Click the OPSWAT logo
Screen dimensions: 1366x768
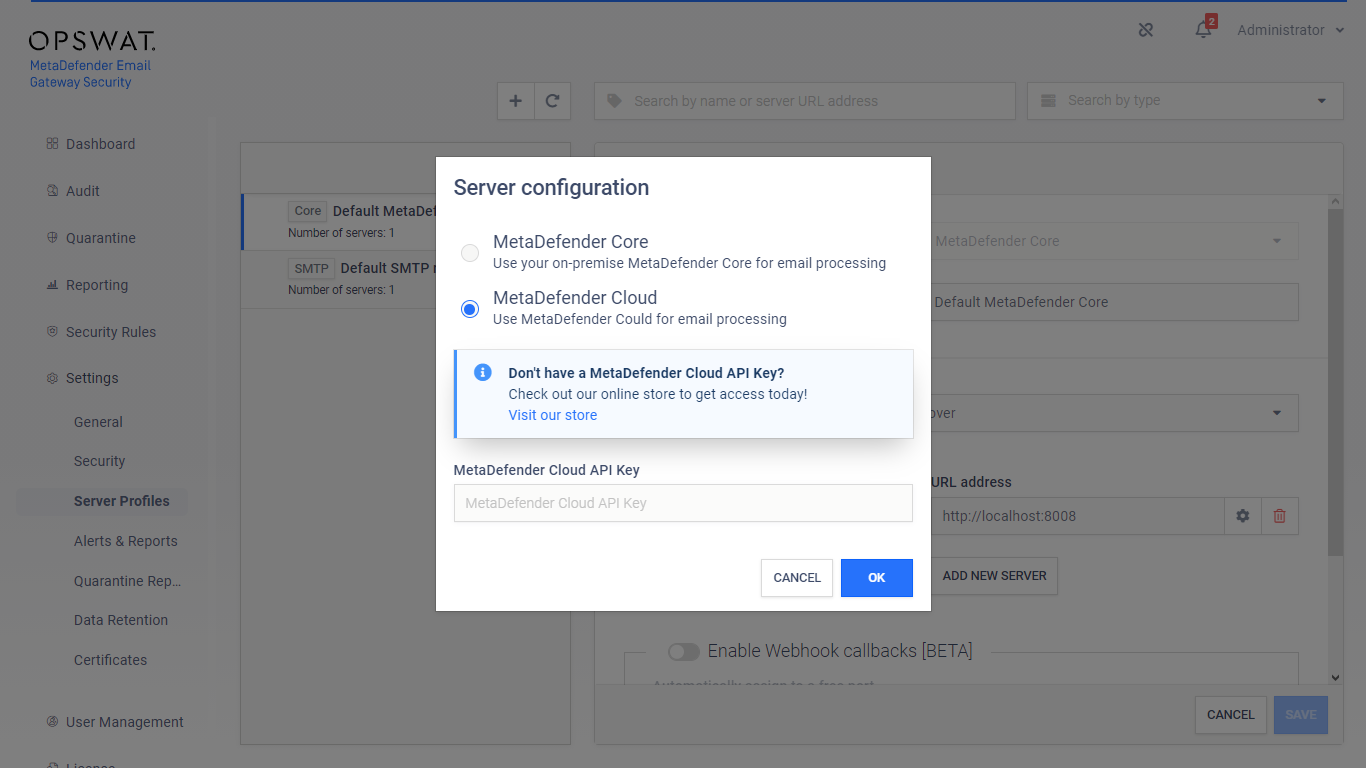[x=92, y=41]
